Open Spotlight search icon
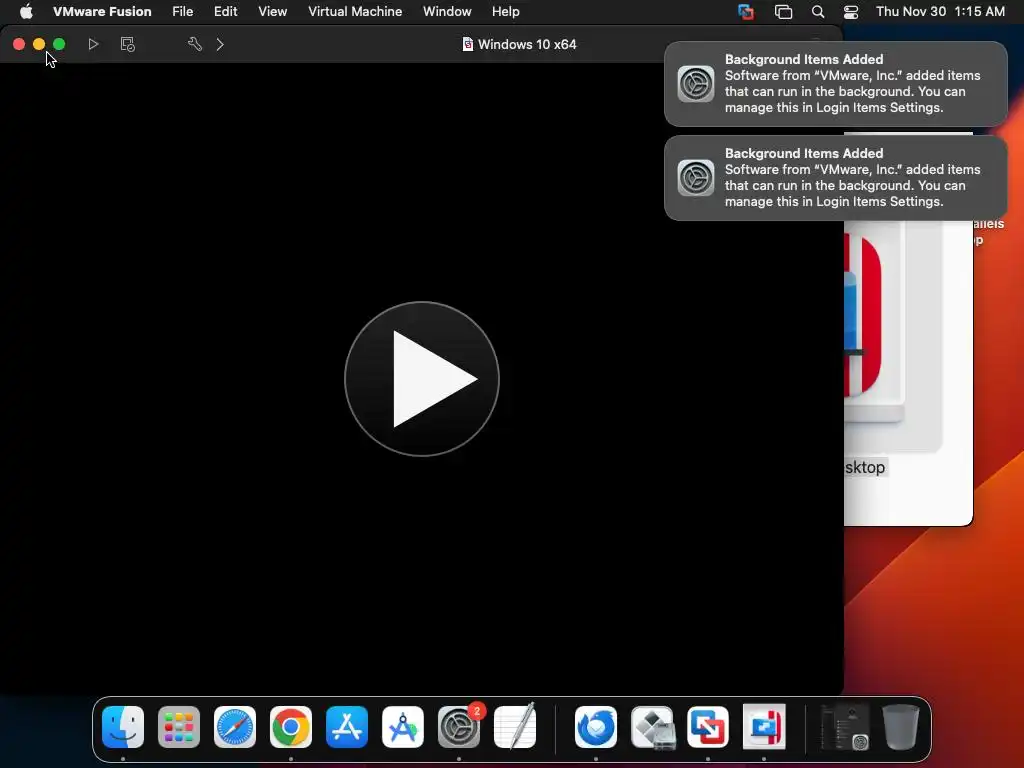The image size is (1024, 768). tap(818, 11)
